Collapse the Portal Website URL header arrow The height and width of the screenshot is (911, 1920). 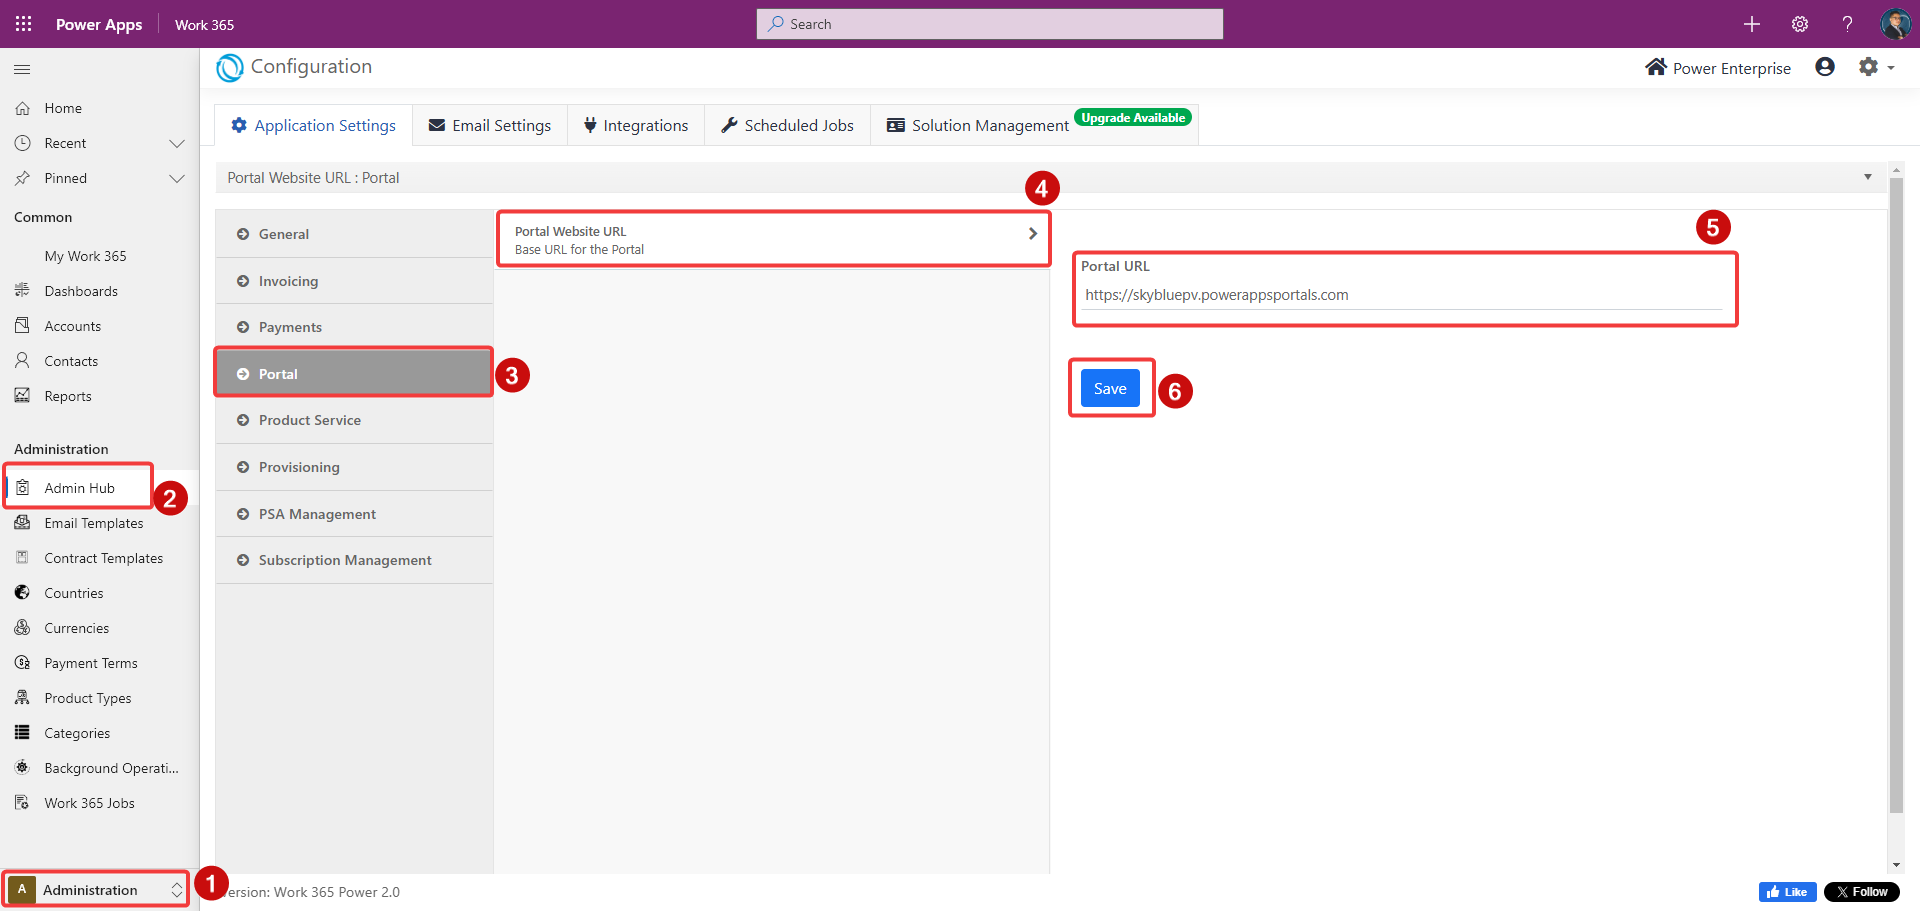point(1867,177)
